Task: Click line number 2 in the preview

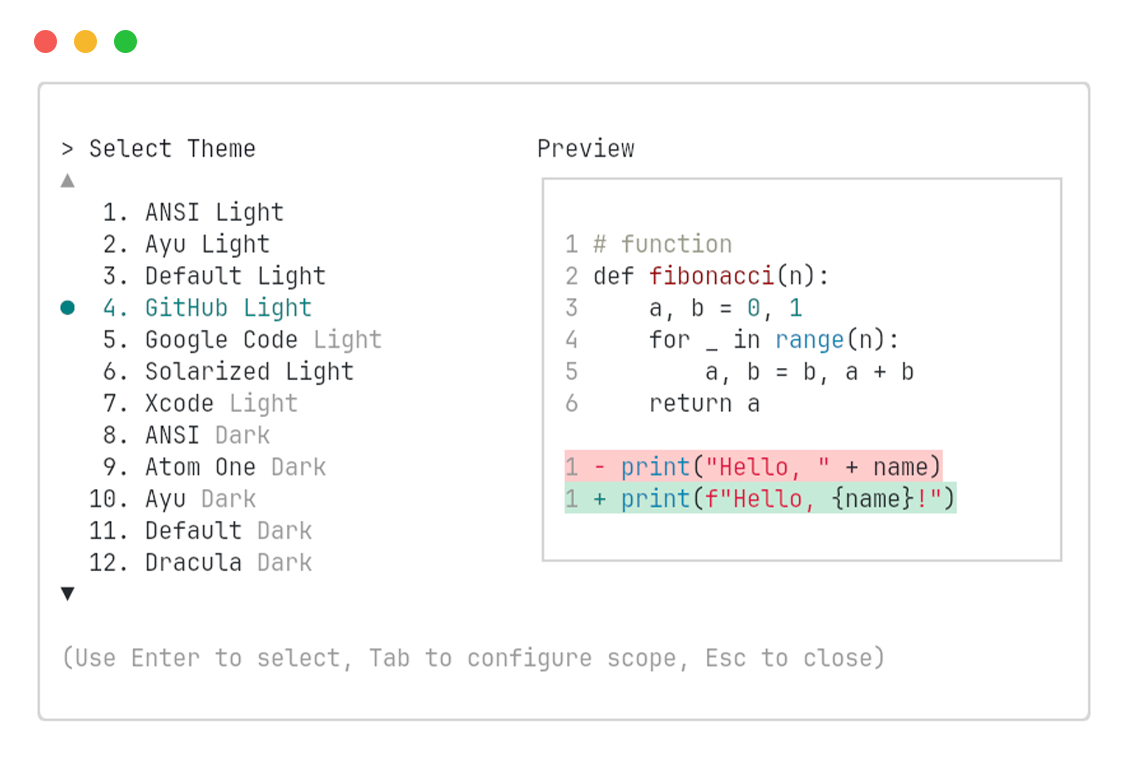Action: [x=571, y=275]
